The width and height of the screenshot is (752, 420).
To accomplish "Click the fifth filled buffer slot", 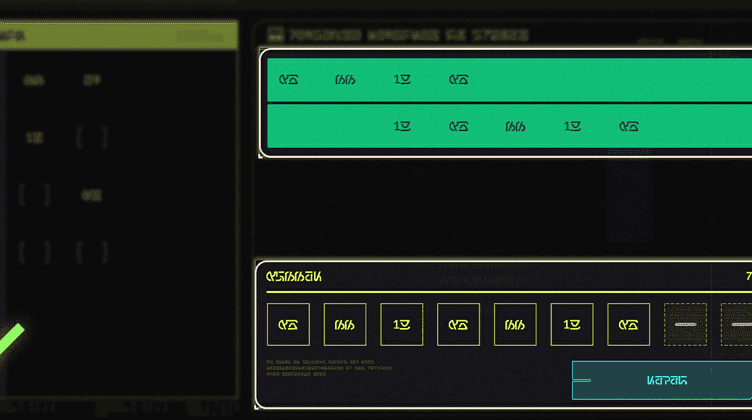I will pos(515,325).
